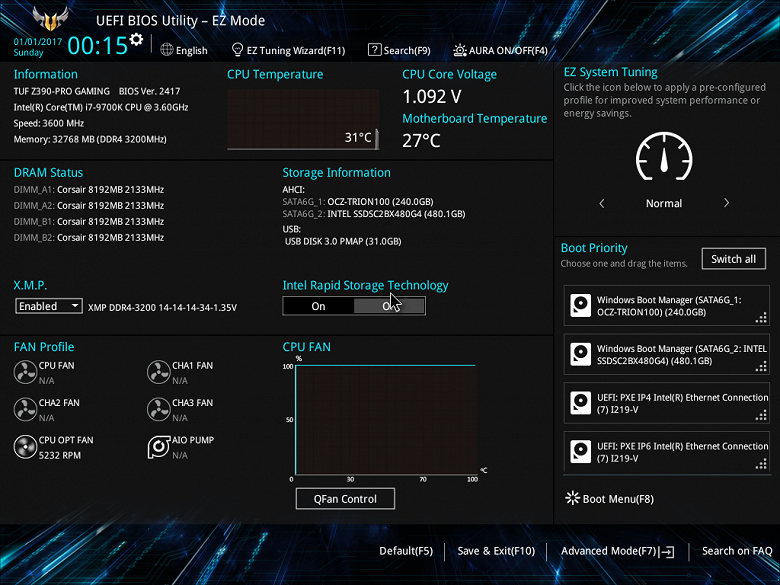Click drag handle on PXE IP6 entry

tap(761, 464)
